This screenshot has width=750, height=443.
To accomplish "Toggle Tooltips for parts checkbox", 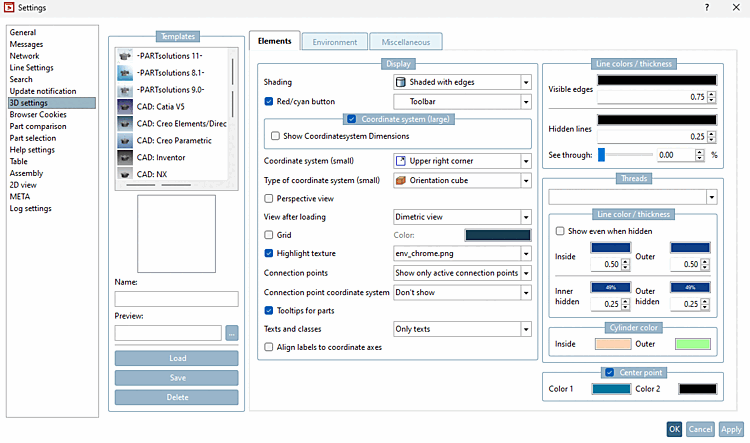I will [269, 310].
